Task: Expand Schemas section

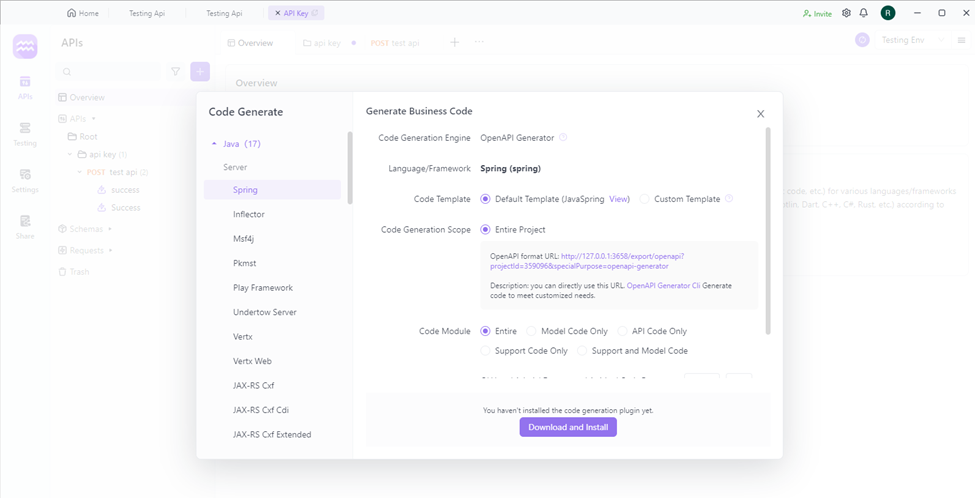Action: click(110, 229)
